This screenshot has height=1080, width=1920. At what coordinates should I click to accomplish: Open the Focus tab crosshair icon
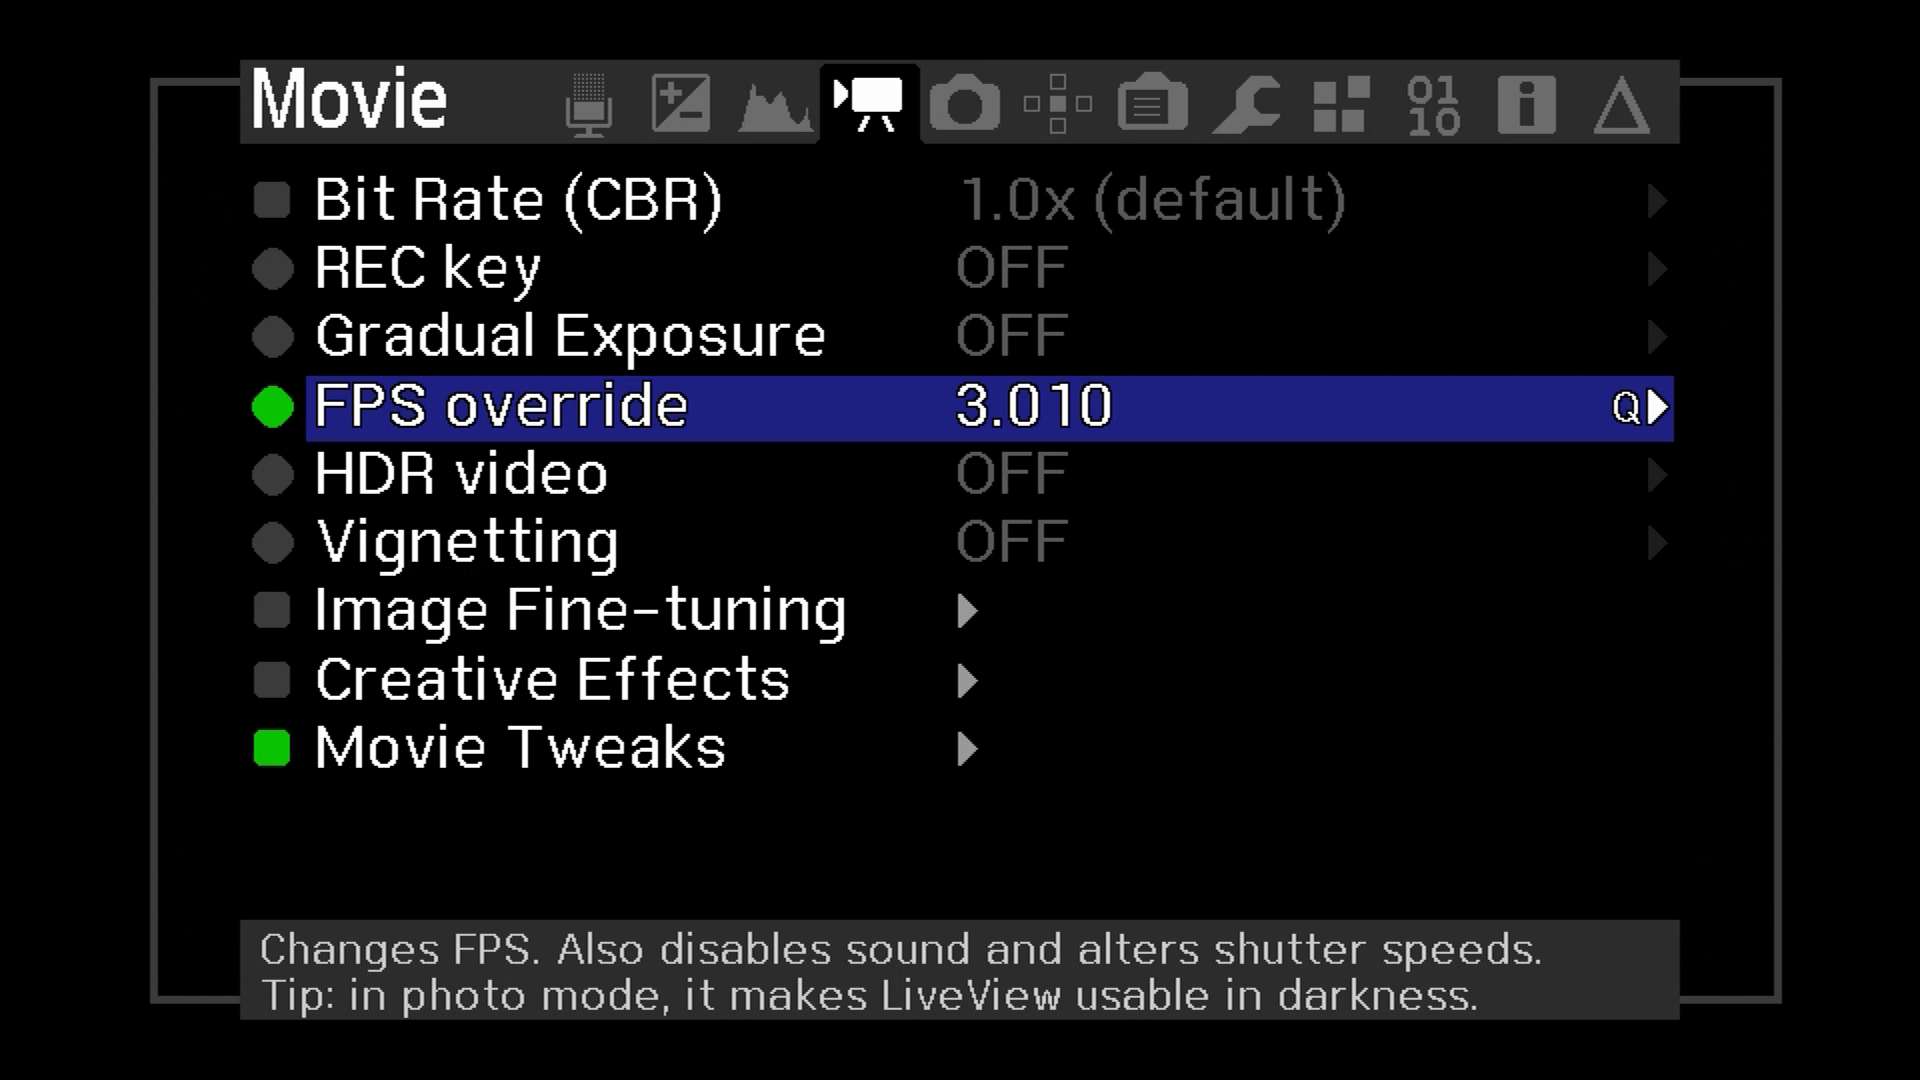1057,103
